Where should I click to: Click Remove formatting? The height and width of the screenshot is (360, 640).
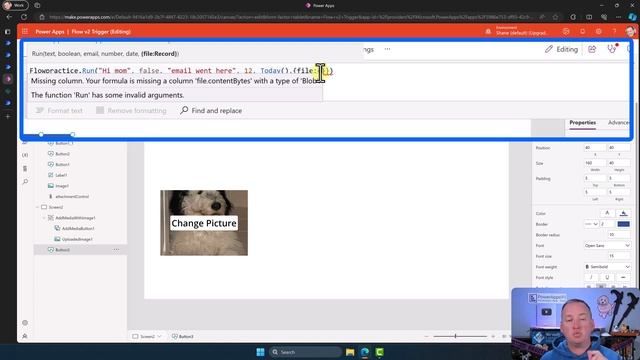pos(131,111)
